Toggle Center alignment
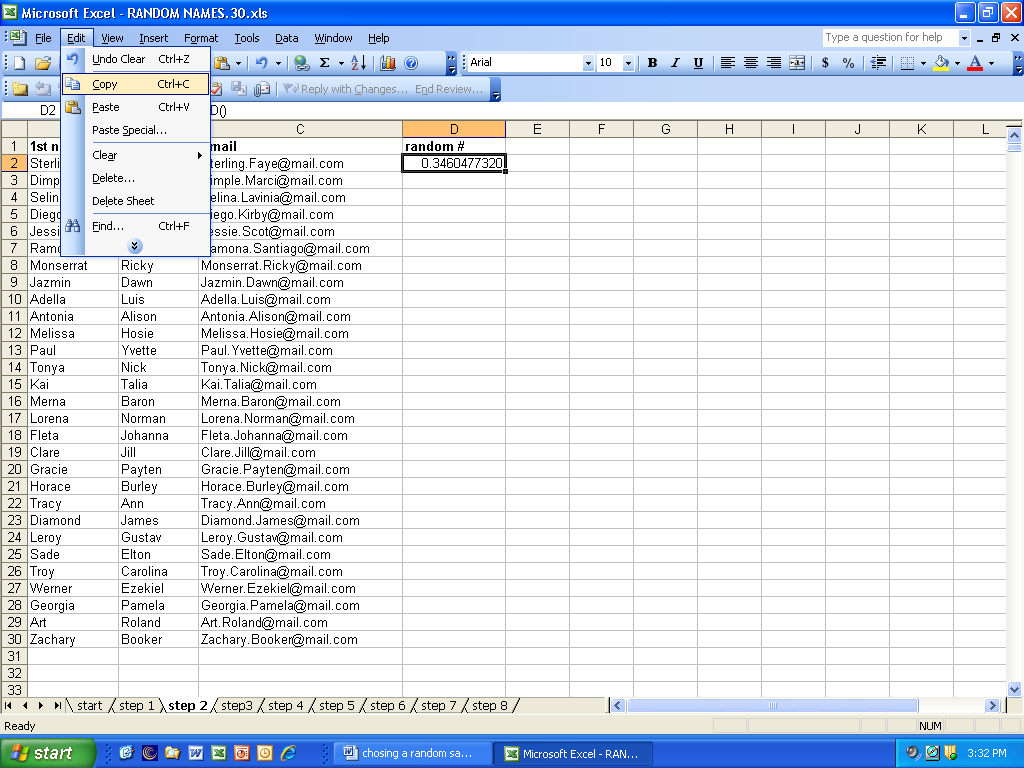Image resolution: width=1024 pixels, height=768 pixels. (x=751, y=63)
